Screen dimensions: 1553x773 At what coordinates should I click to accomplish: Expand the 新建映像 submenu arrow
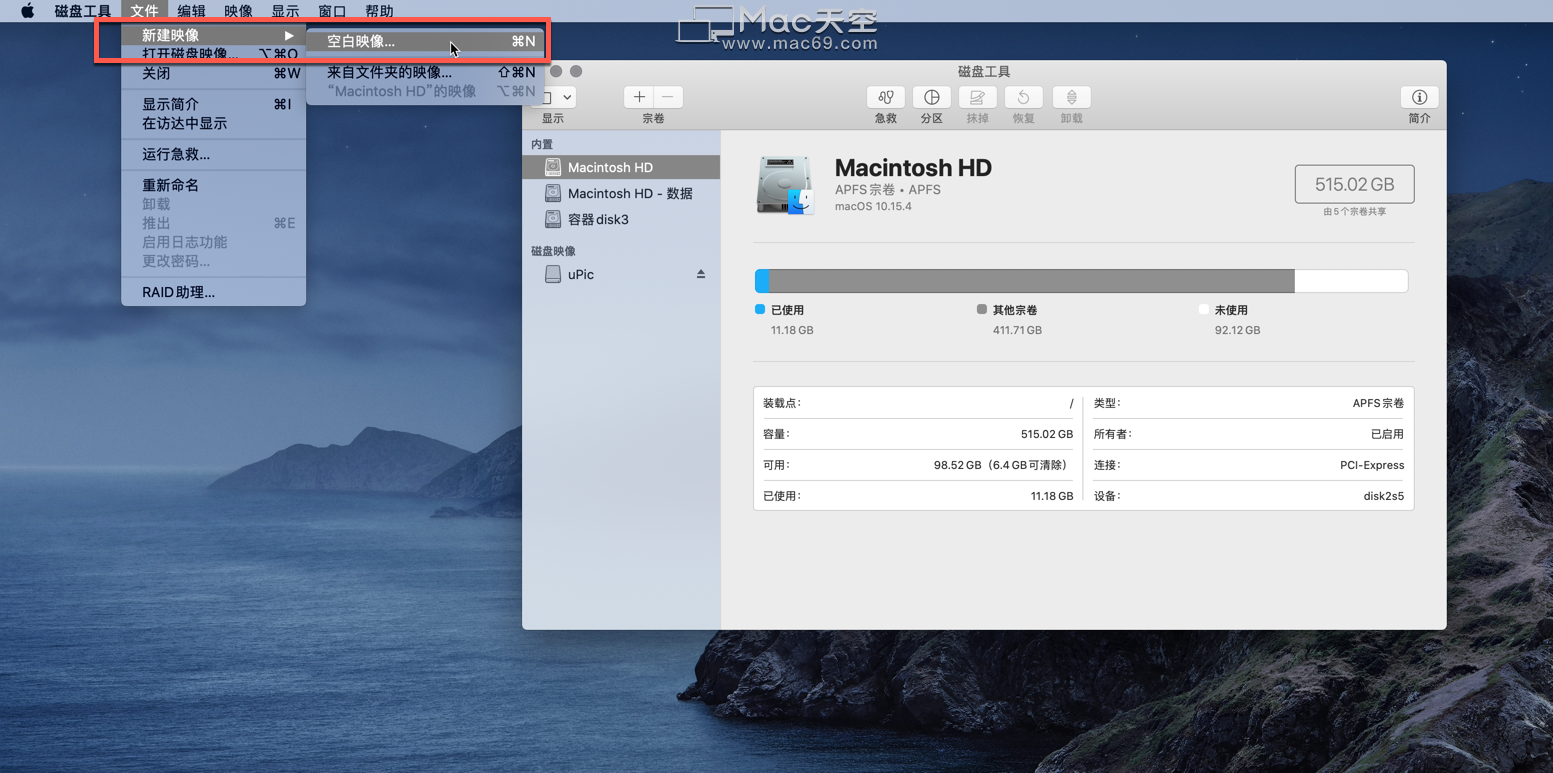[289, 35]
